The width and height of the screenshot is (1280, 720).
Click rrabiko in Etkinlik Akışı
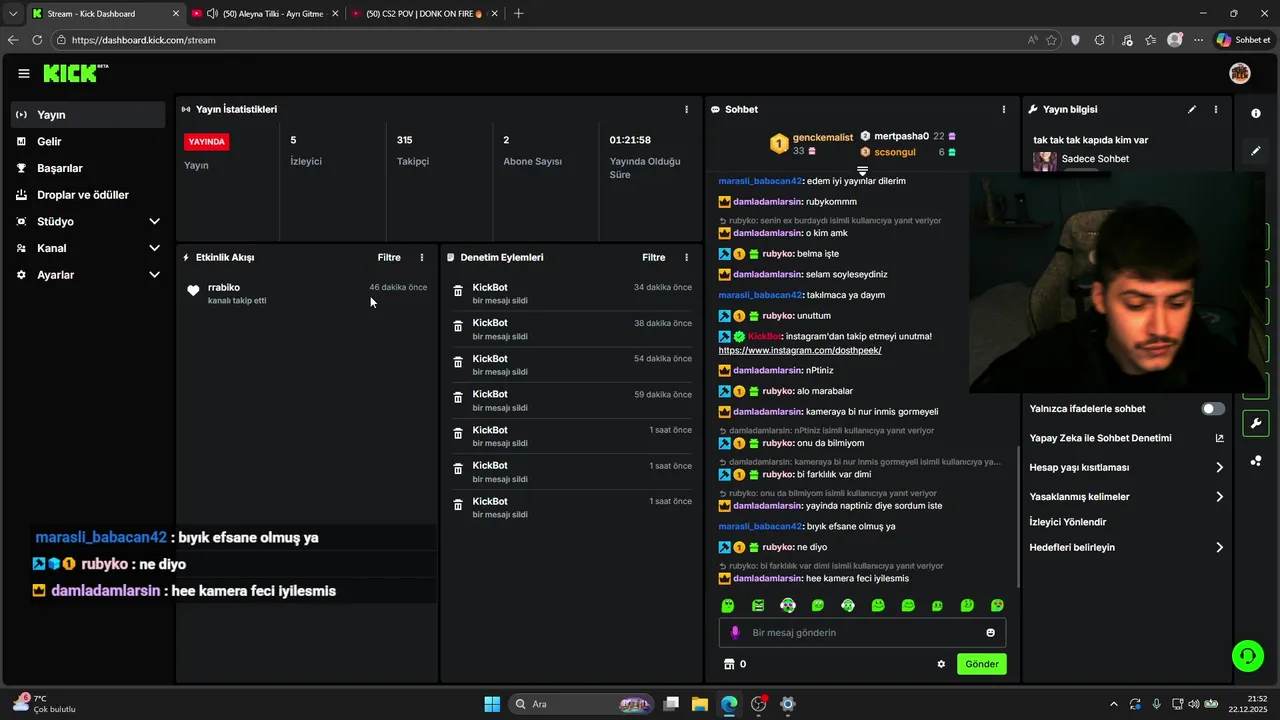[x=224, y=287]
